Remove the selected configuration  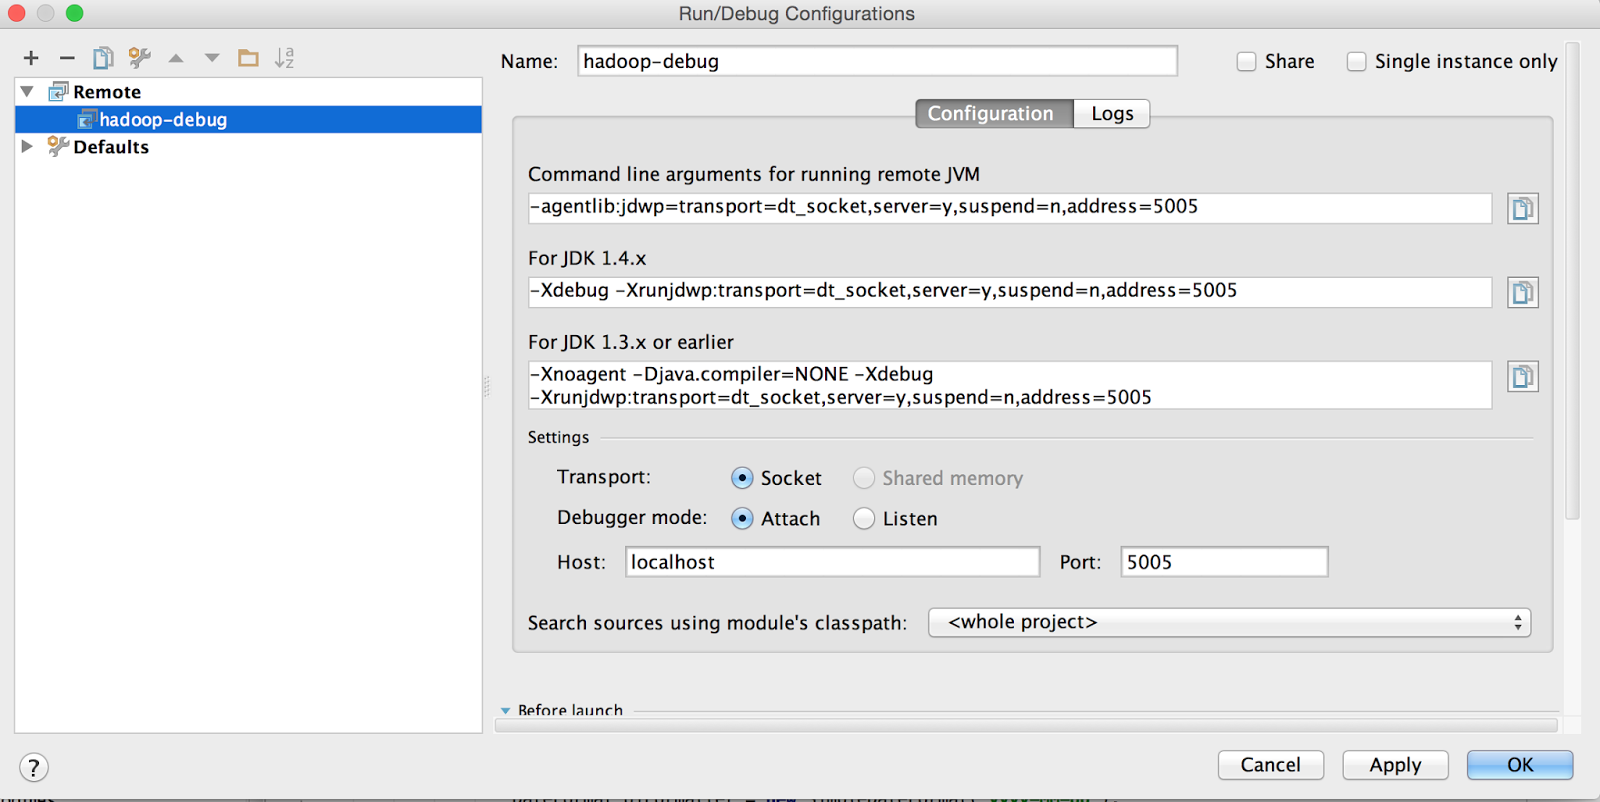pos(67,58)
